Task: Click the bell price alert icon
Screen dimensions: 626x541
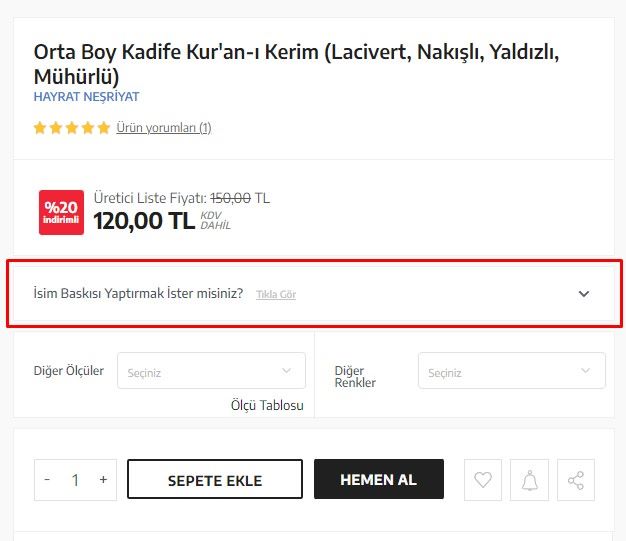Action: (x=529, y=480)
